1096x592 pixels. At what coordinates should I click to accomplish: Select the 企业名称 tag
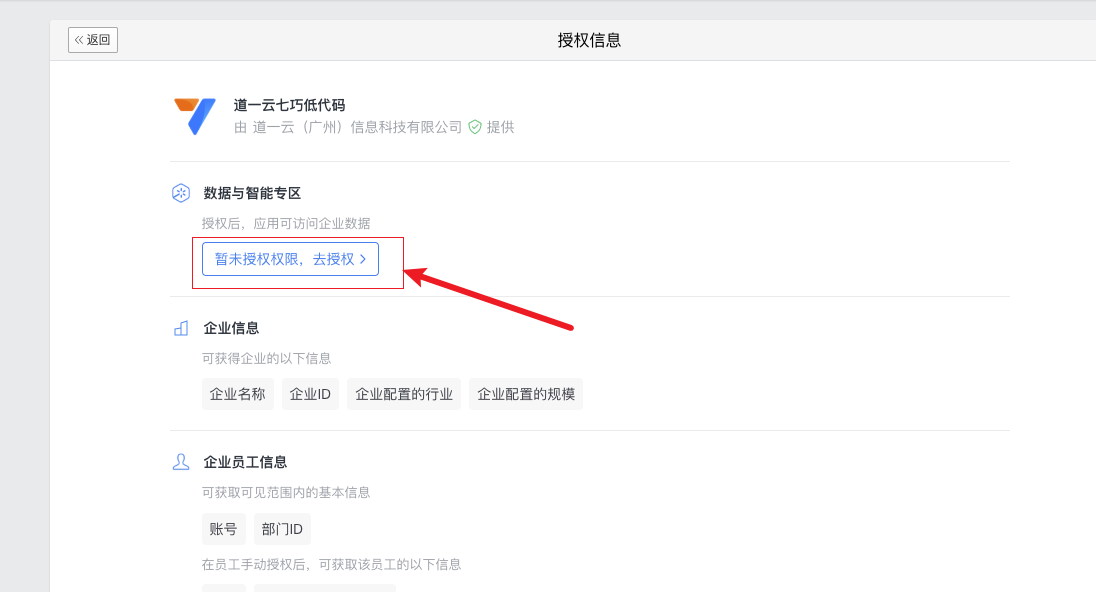tap(238, 394)
